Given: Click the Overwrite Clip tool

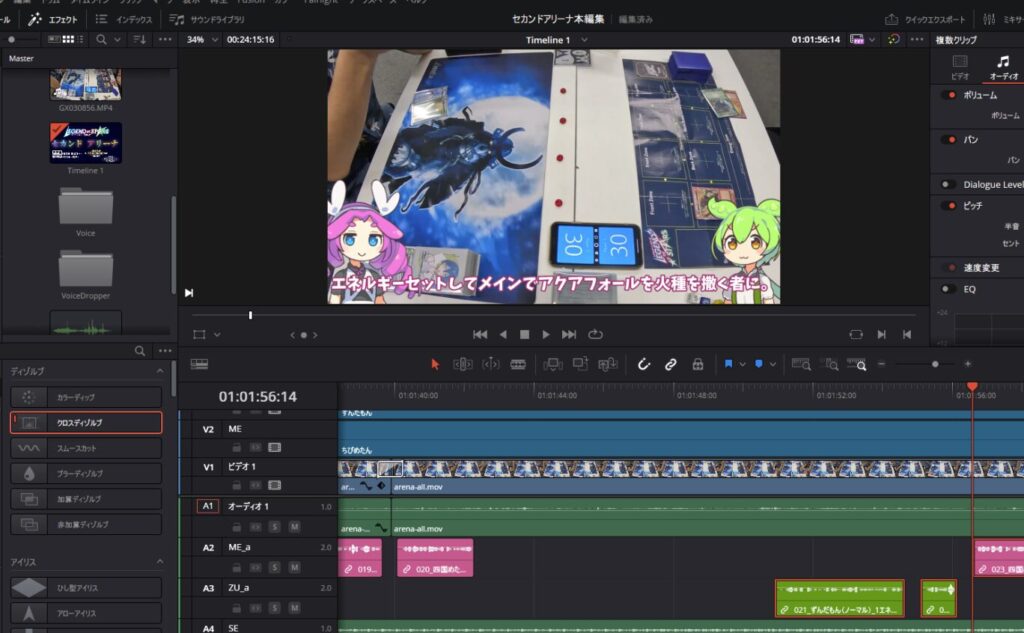Looking at the screenshot, I should [x=580, y=364].
